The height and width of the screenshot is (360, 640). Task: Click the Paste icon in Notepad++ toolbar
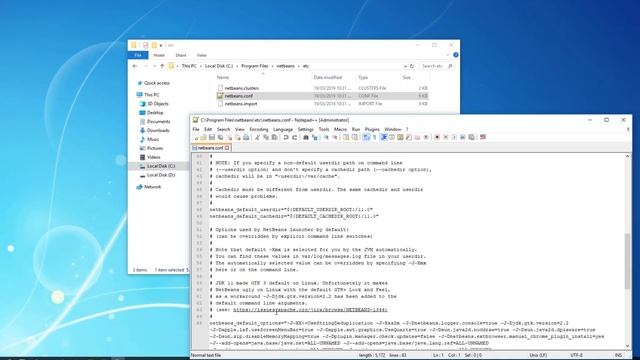point(274,138)
